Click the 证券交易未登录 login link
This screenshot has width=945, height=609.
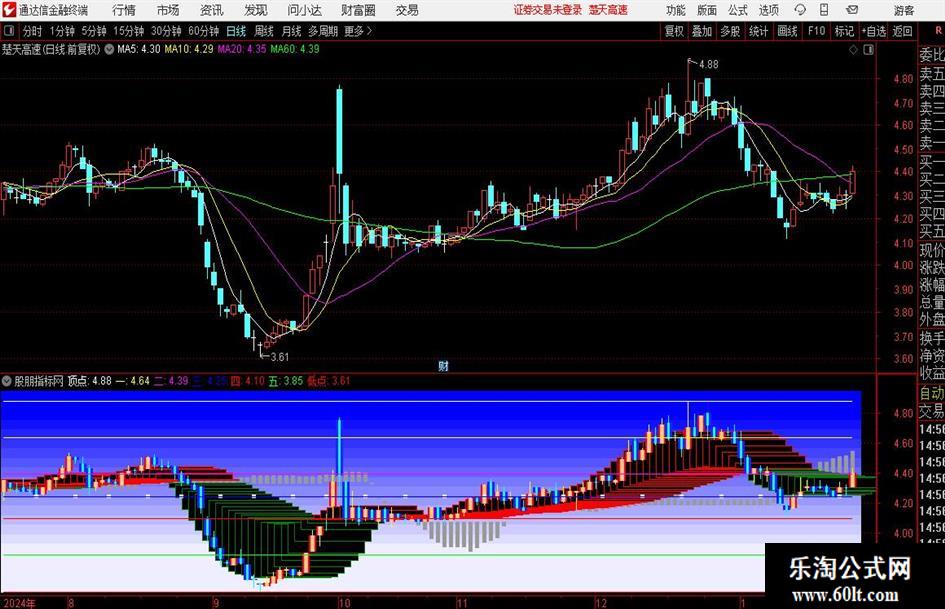click(548, 10)
